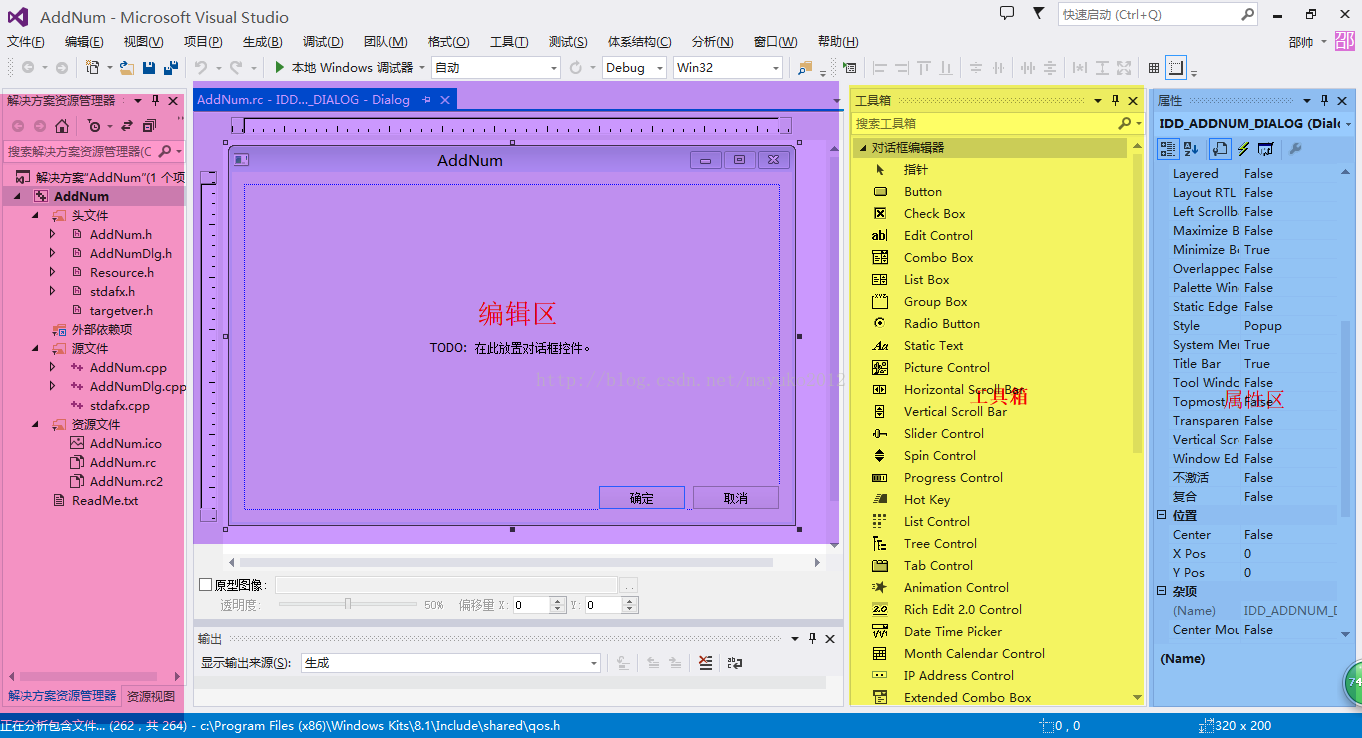Click the 取消 button in dialog

coord(736,497)
